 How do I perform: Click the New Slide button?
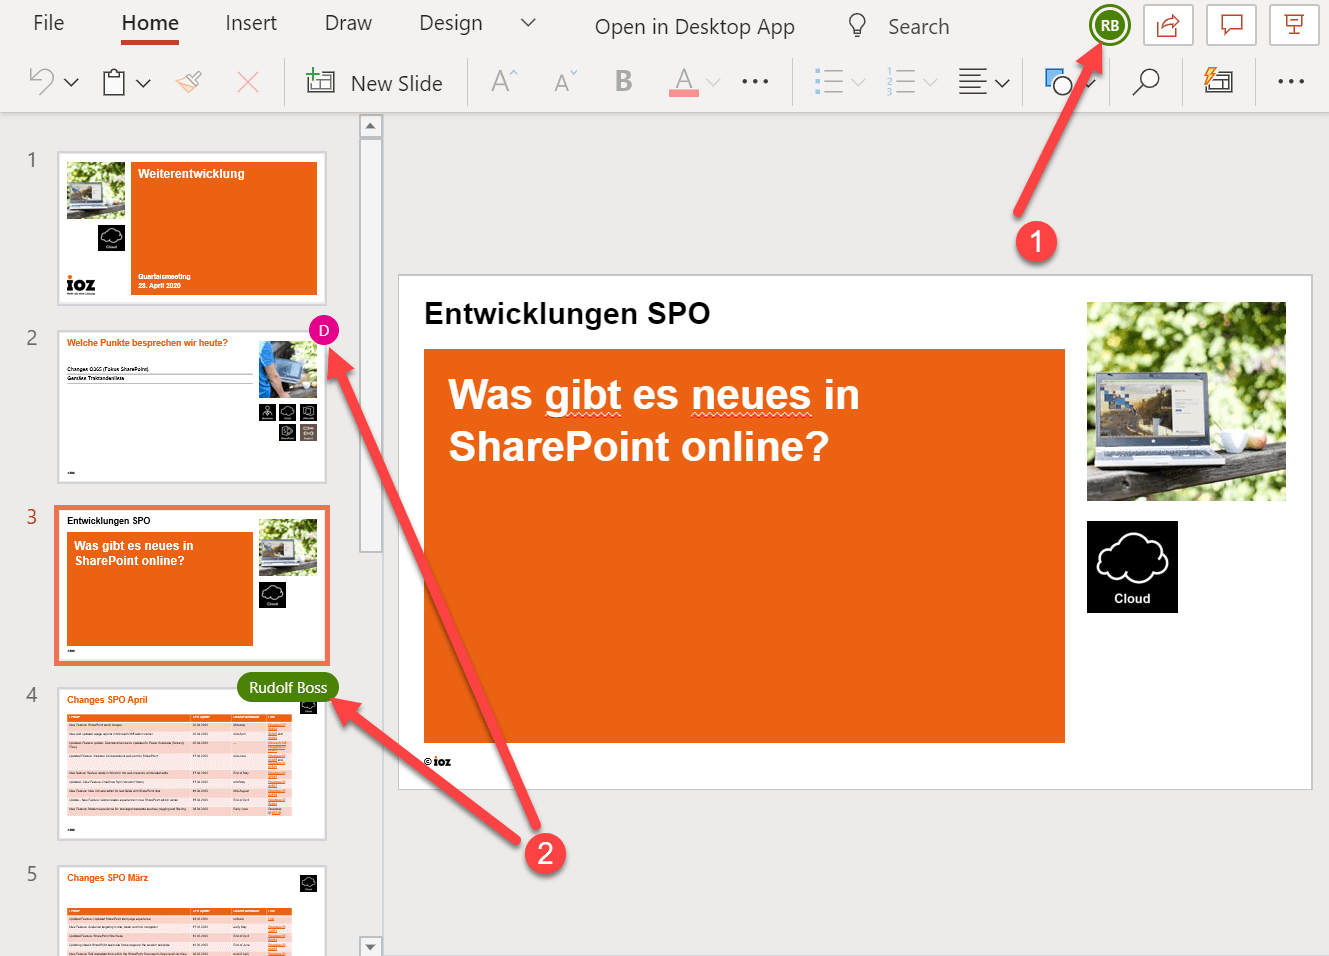click(x=375, y=83)
